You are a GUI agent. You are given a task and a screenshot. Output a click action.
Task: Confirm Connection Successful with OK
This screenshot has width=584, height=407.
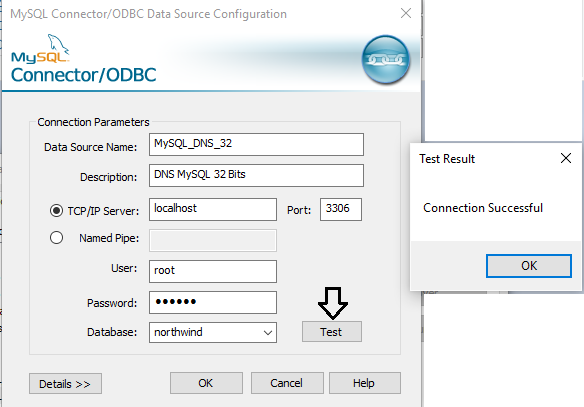coord(529,266)
